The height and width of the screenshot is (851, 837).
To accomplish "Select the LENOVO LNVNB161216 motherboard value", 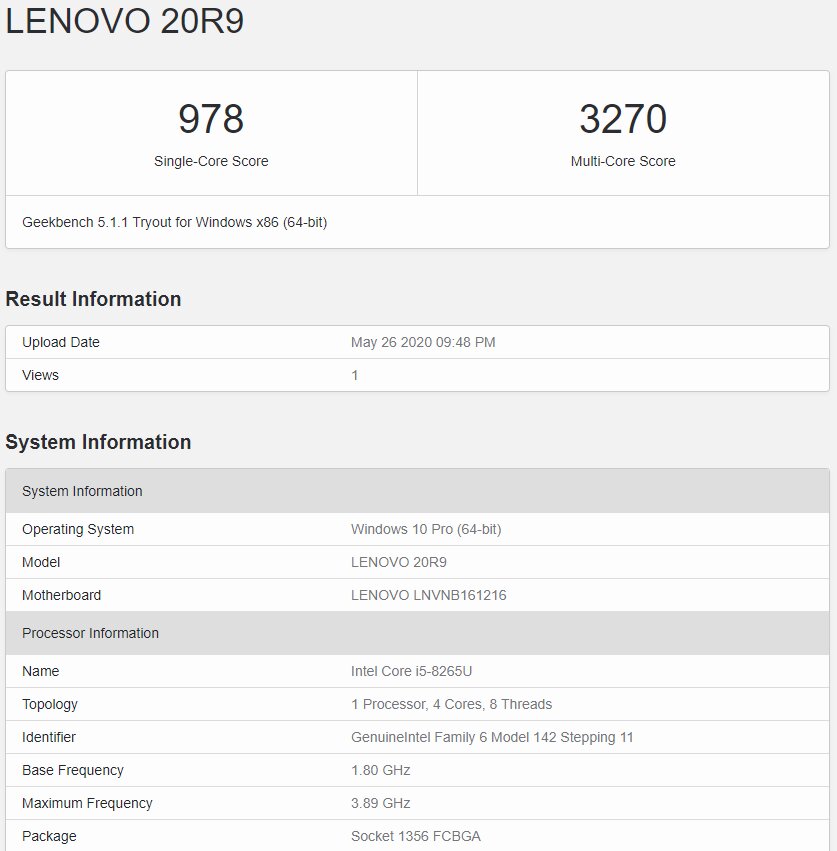I will [x=429, y=595].
